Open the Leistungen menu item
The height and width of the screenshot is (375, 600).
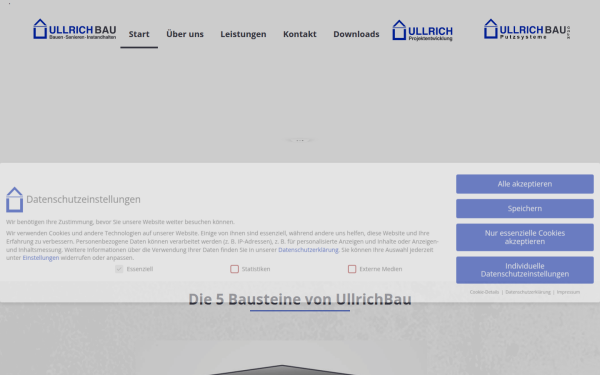(x=243, y=34)
